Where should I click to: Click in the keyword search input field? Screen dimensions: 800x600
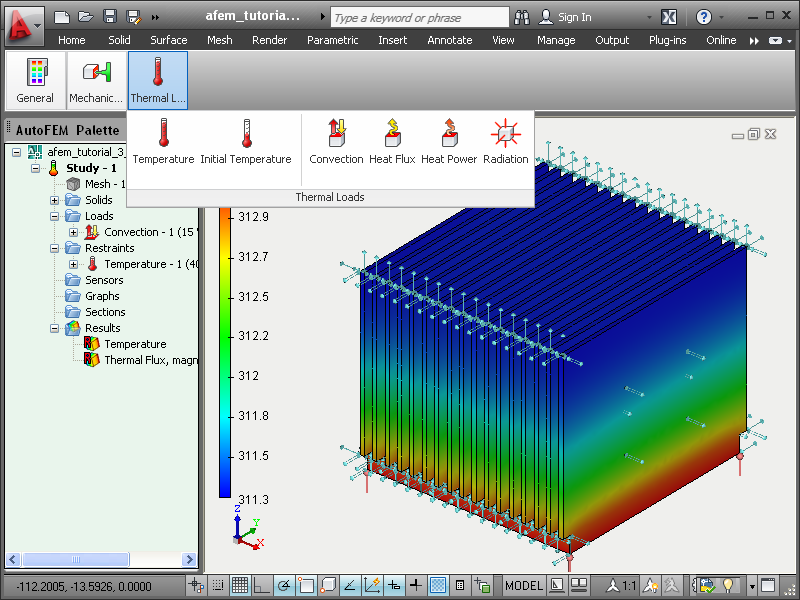pyautogui.click(x=420, y=17)
